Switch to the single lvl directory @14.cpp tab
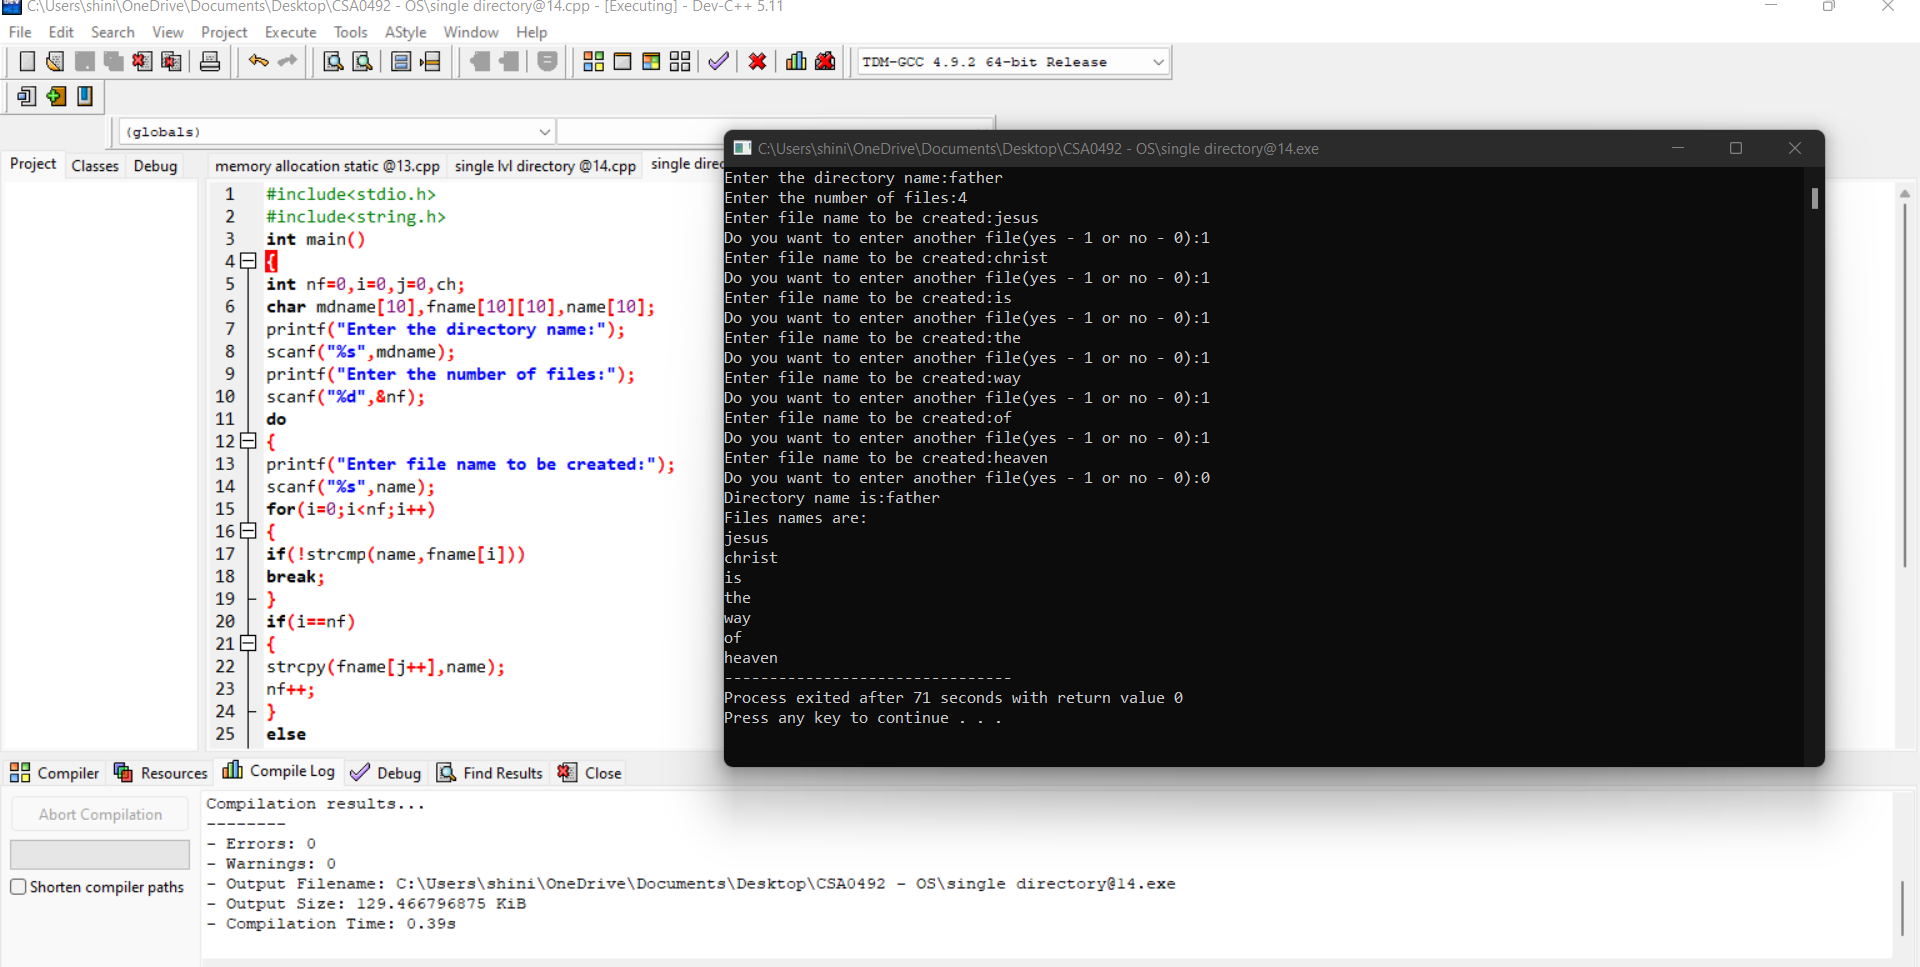Screen dimensions: 1920x967 [546, 165]
